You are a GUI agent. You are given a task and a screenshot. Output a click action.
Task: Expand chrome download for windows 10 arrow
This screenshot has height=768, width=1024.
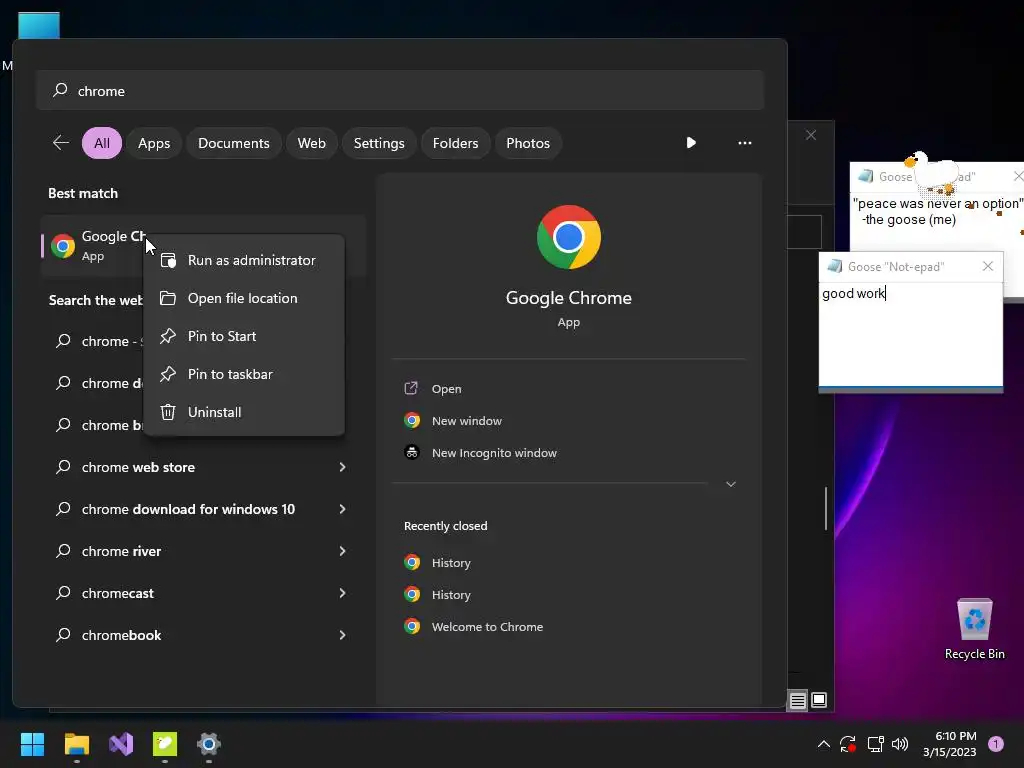[x=342, y=509]
